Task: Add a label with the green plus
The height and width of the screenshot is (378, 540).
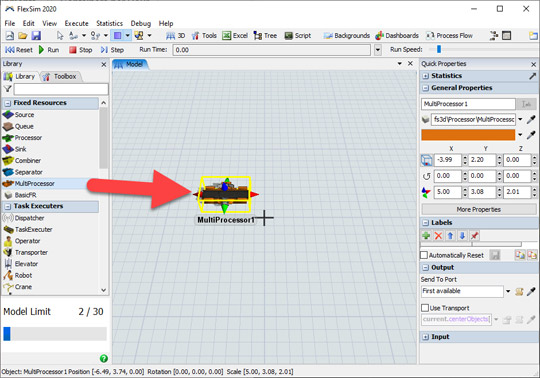Action: click(426, 235)
